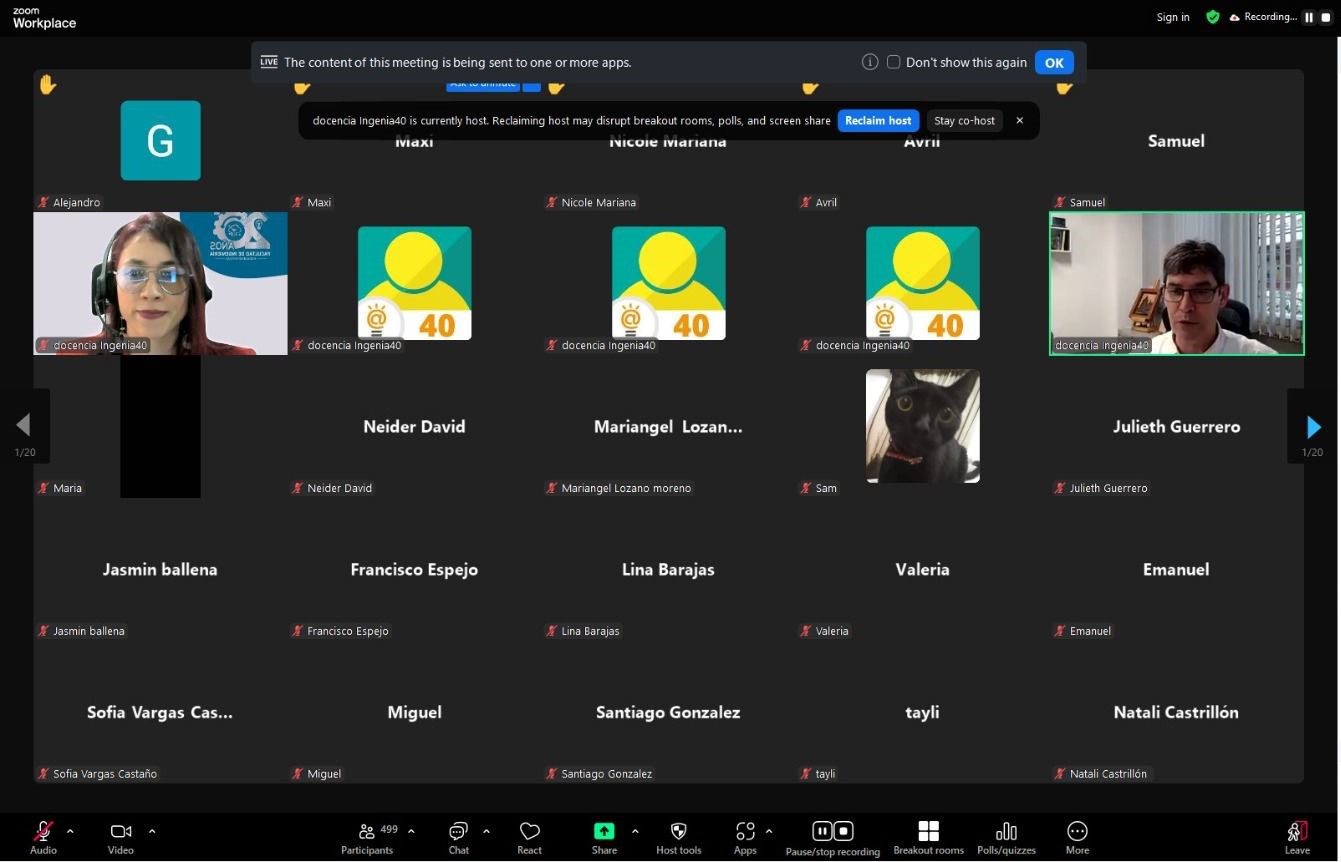Image resolution: width=1341 pixels, height=862 pixels.
Task: Pause or stop the recording
Action: tap(832, 837)
